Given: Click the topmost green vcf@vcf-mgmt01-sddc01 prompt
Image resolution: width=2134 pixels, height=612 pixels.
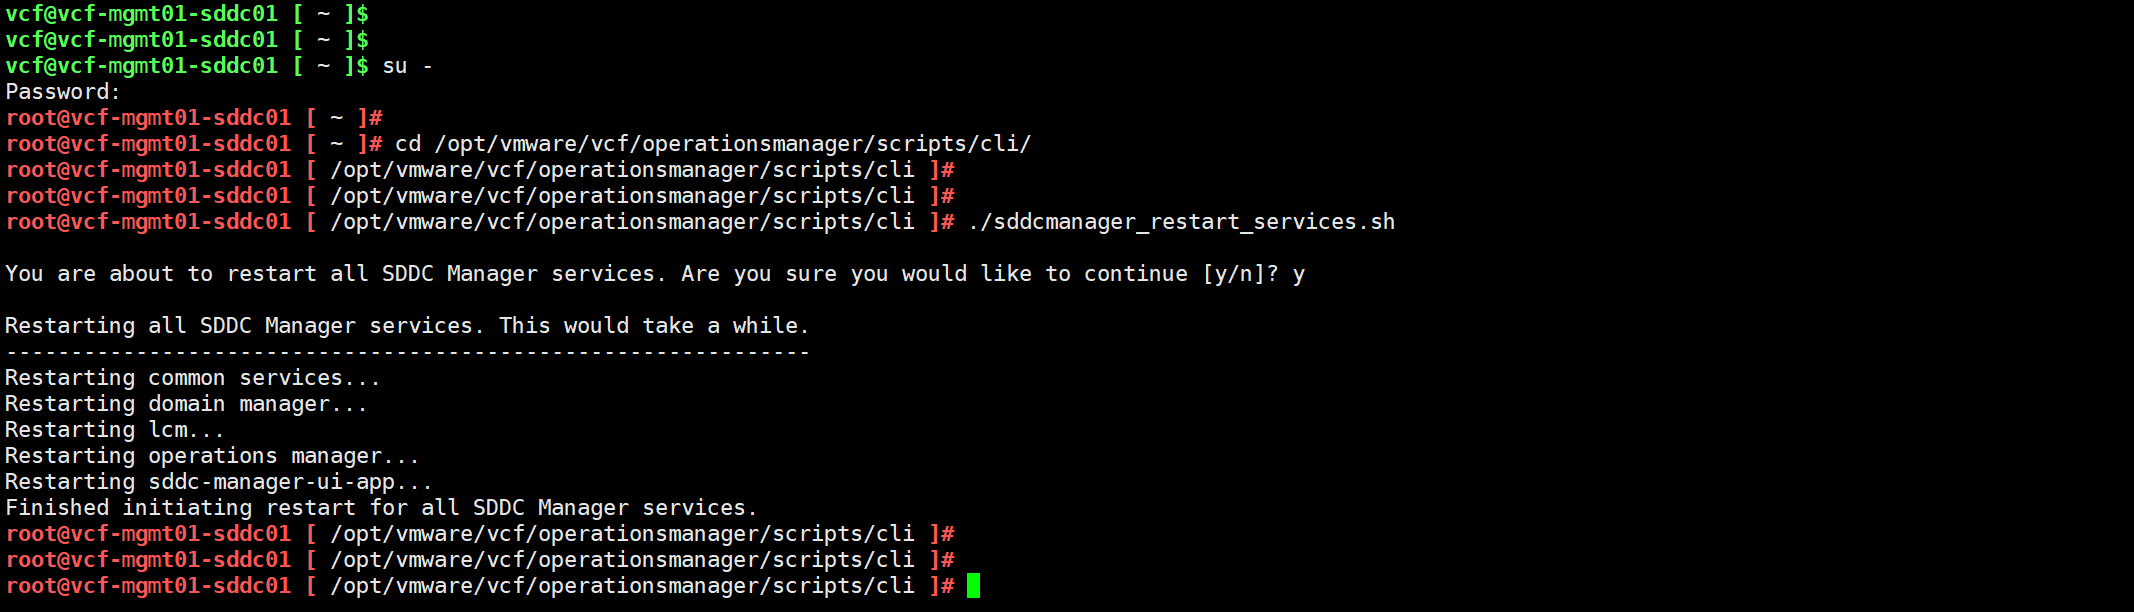Looking at the screenshot, I should pyautogui.click(x=142, y=14).
